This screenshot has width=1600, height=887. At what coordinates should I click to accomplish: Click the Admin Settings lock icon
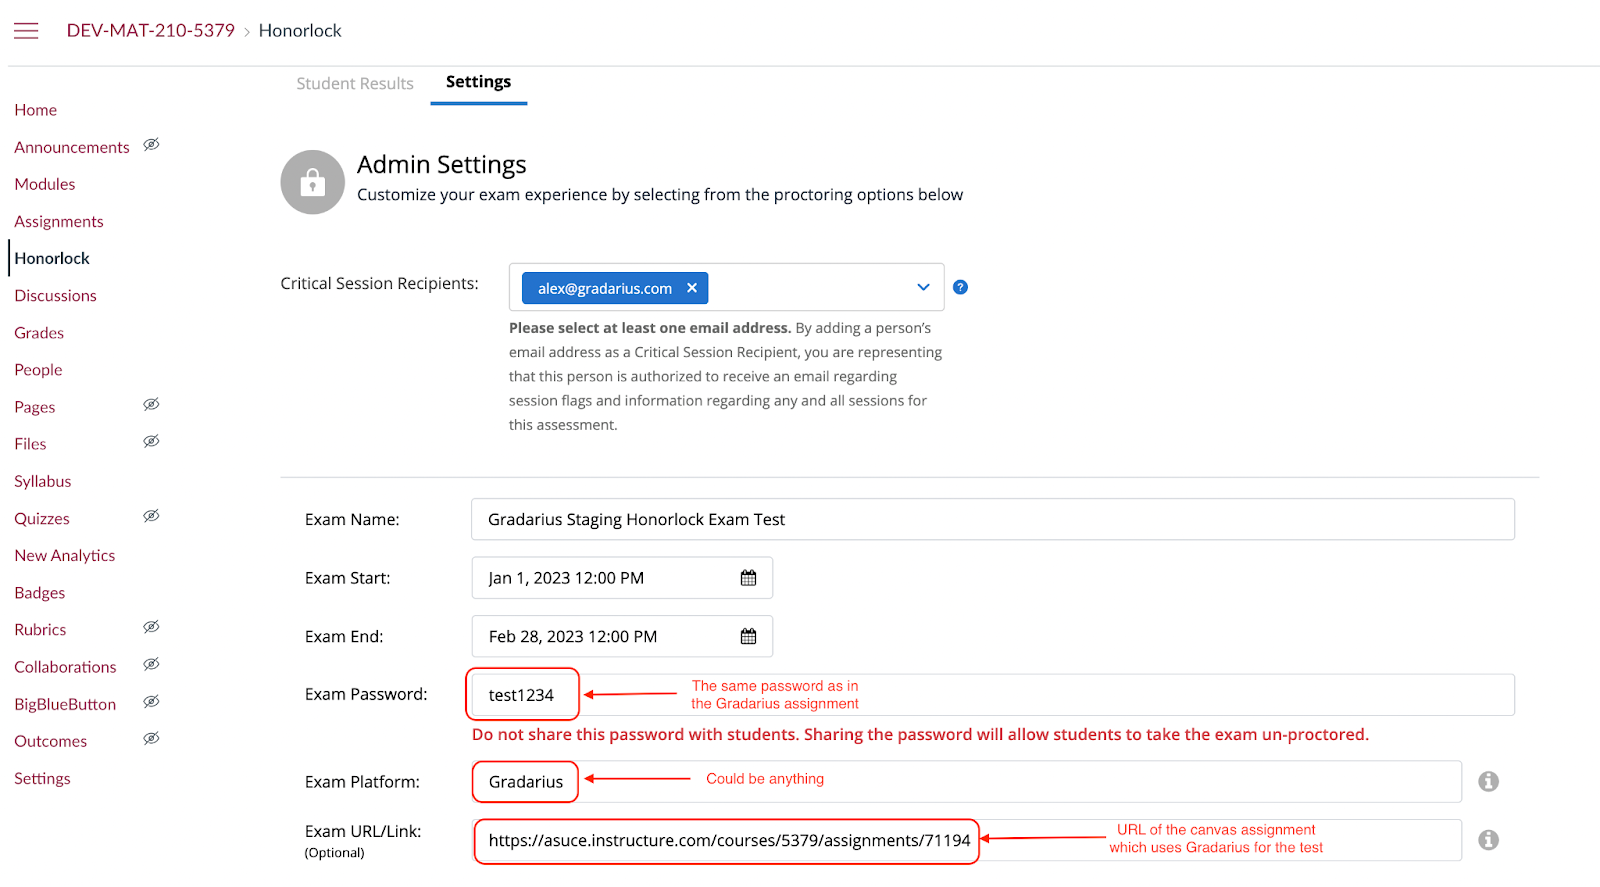point(313,182)
